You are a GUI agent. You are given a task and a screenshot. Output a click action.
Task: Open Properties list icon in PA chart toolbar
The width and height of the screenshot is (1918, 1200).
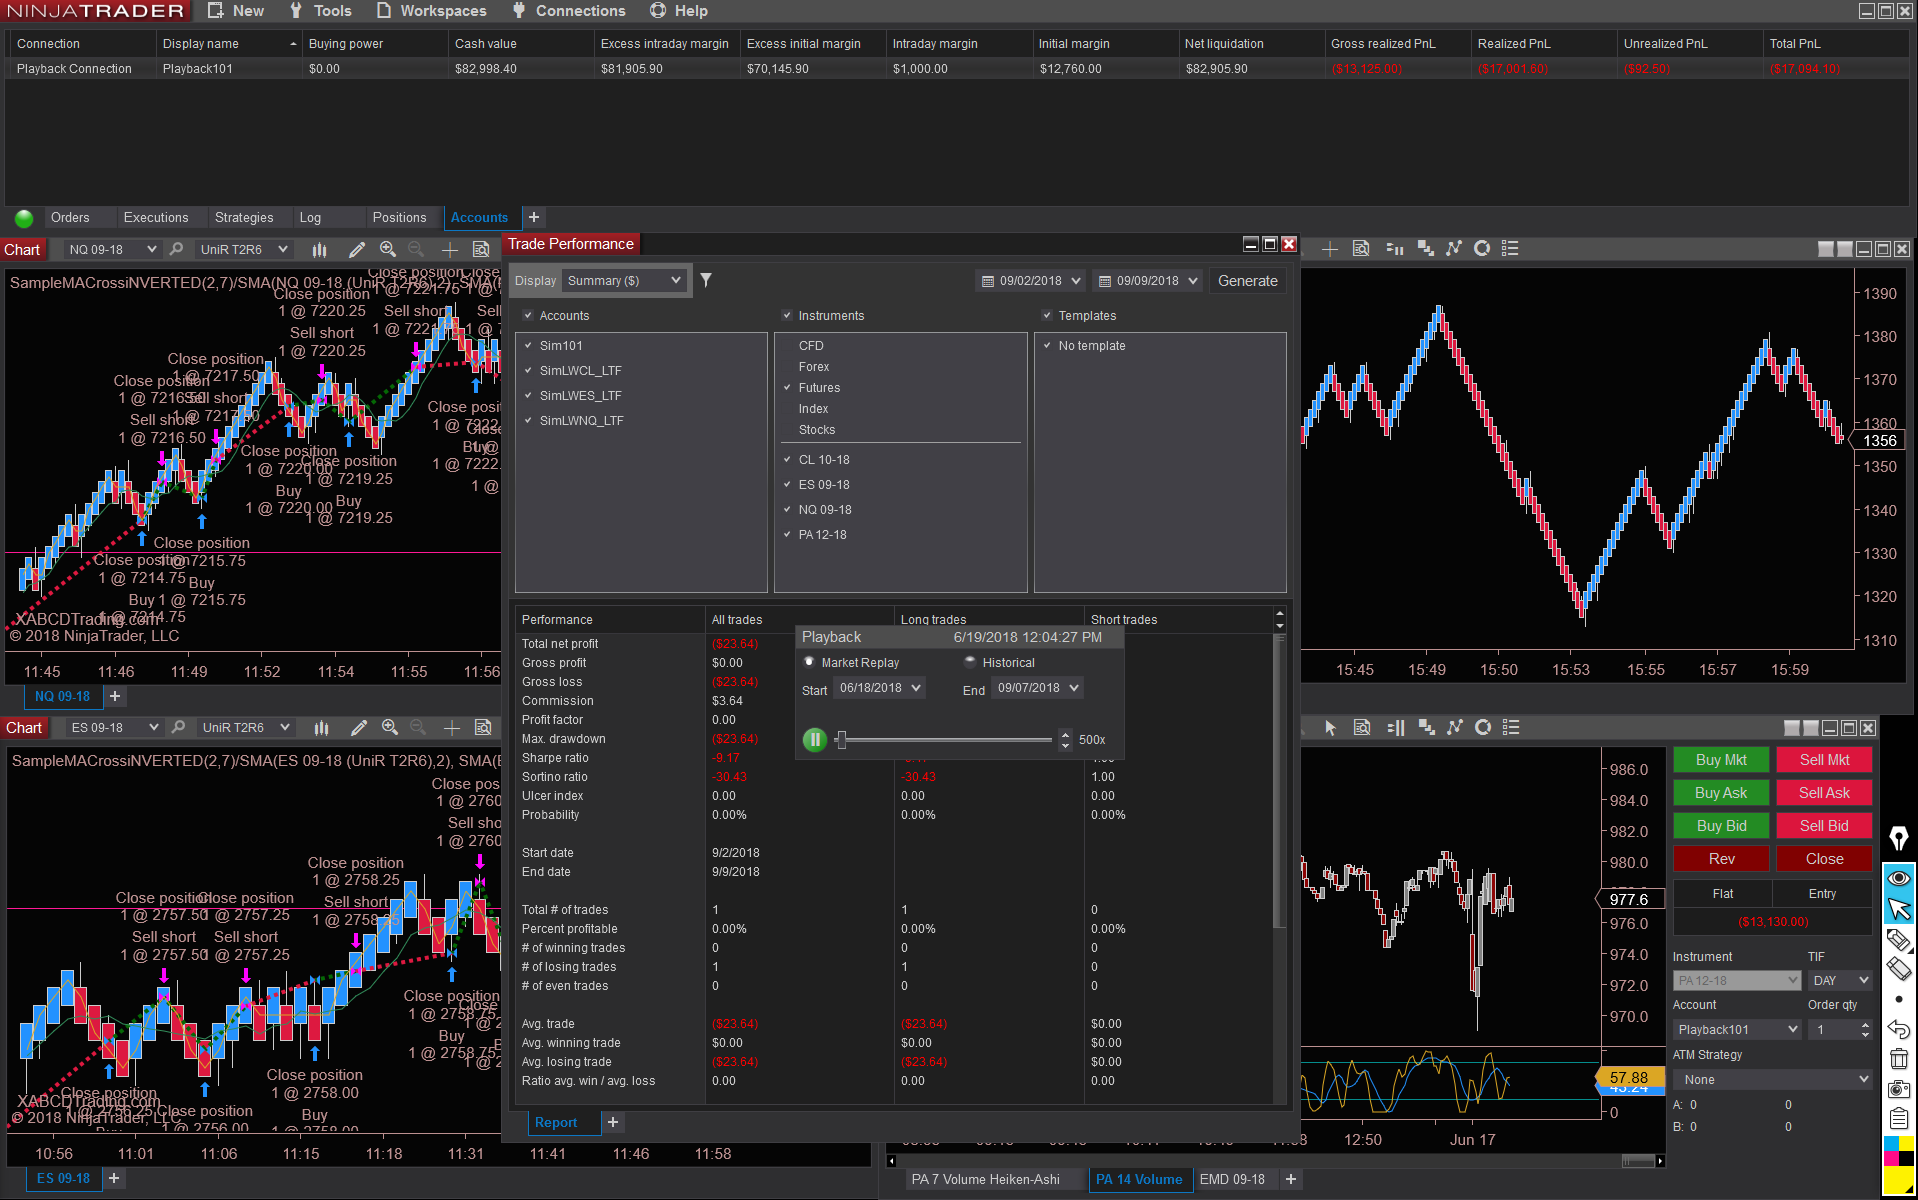coord(1511,727)
